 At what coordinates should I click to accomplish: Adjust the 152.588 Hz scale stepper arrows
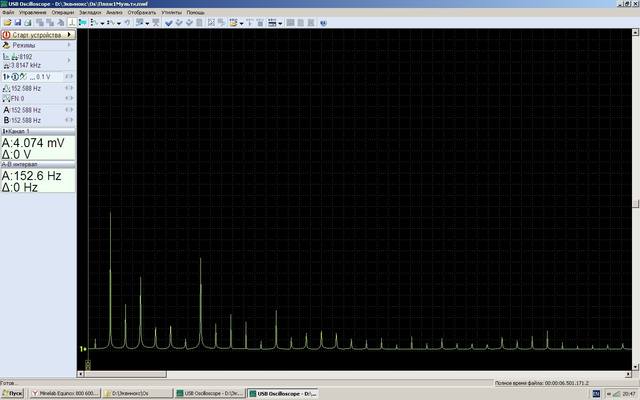69,88
